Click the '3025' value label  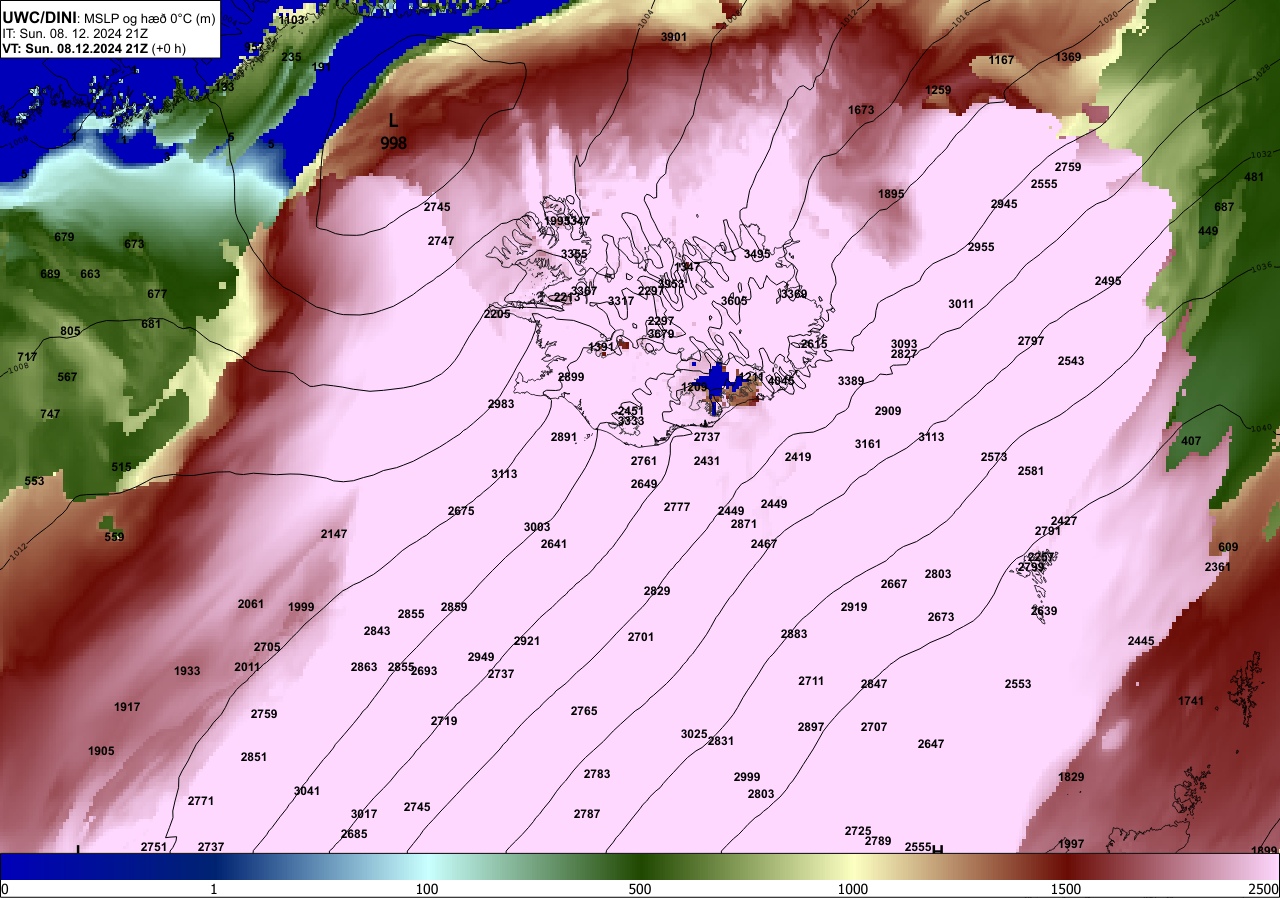694,734
